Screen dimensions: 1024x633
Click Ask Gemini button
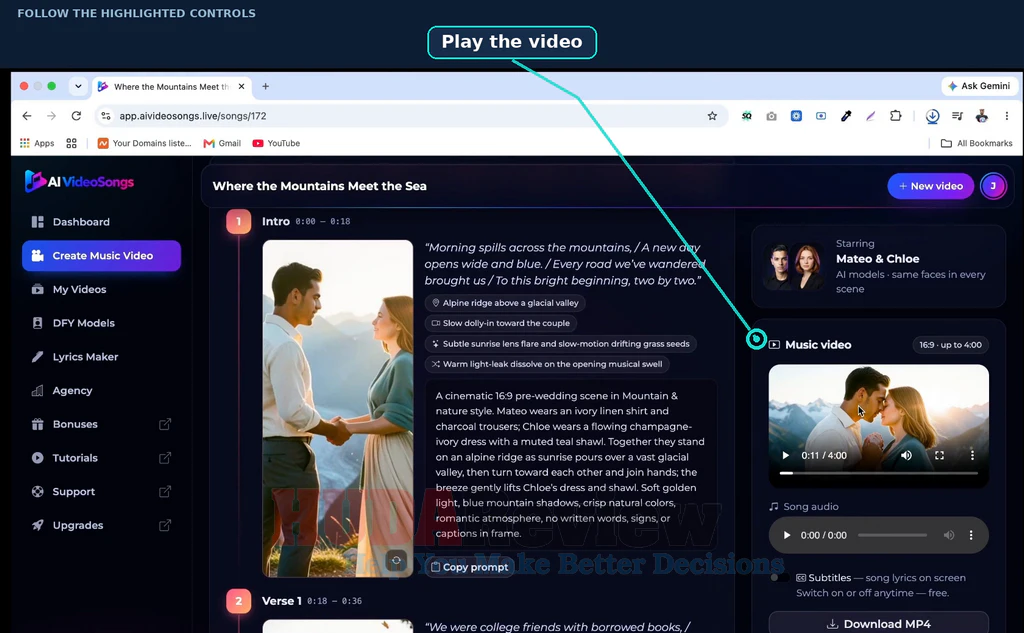pos(979,86)
